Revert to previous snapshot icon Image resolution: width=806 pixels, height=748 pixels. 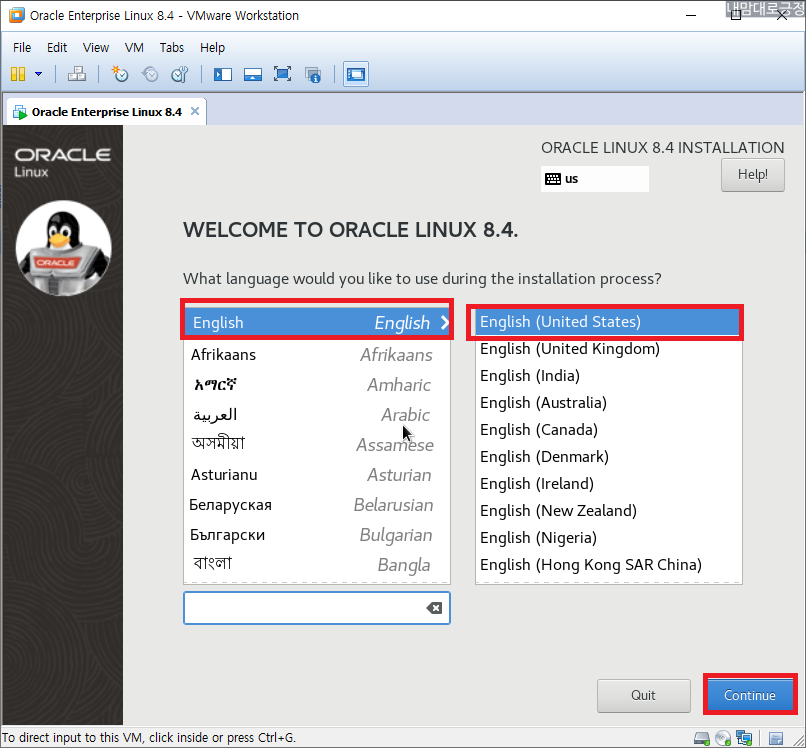150,74
